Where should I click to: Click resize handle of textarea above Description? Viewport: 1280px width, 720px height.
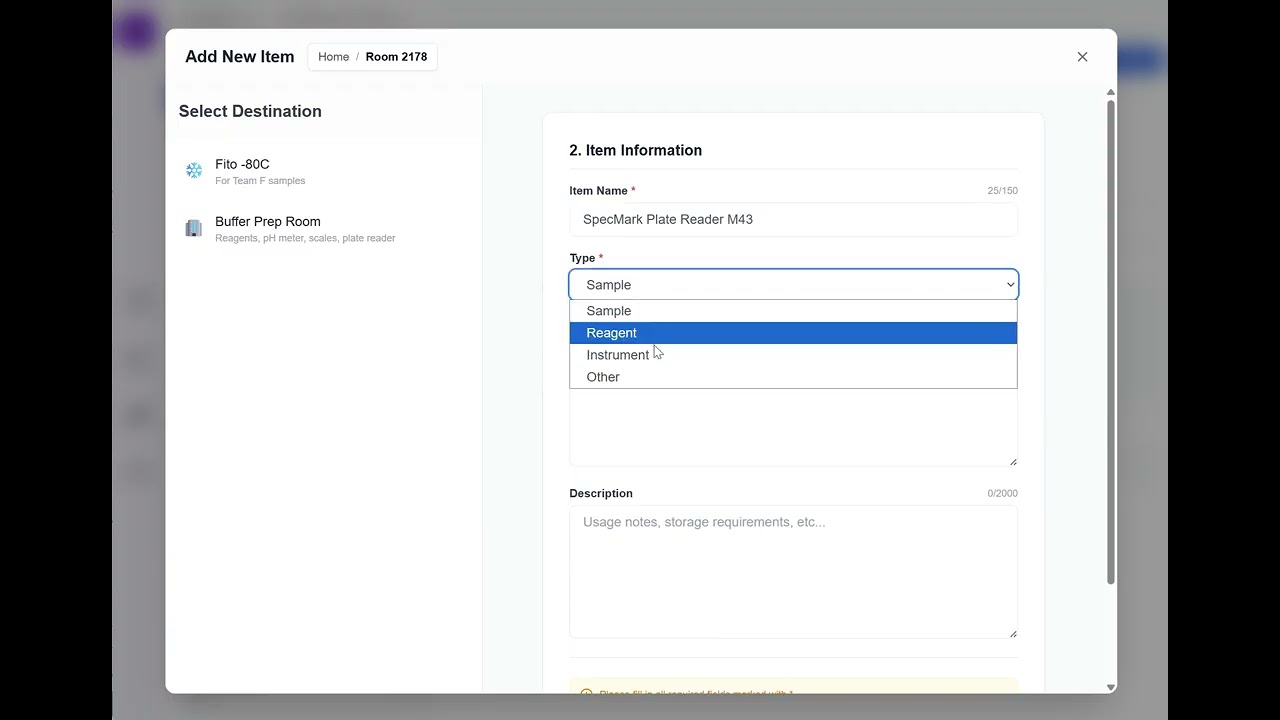[1013, 462]
